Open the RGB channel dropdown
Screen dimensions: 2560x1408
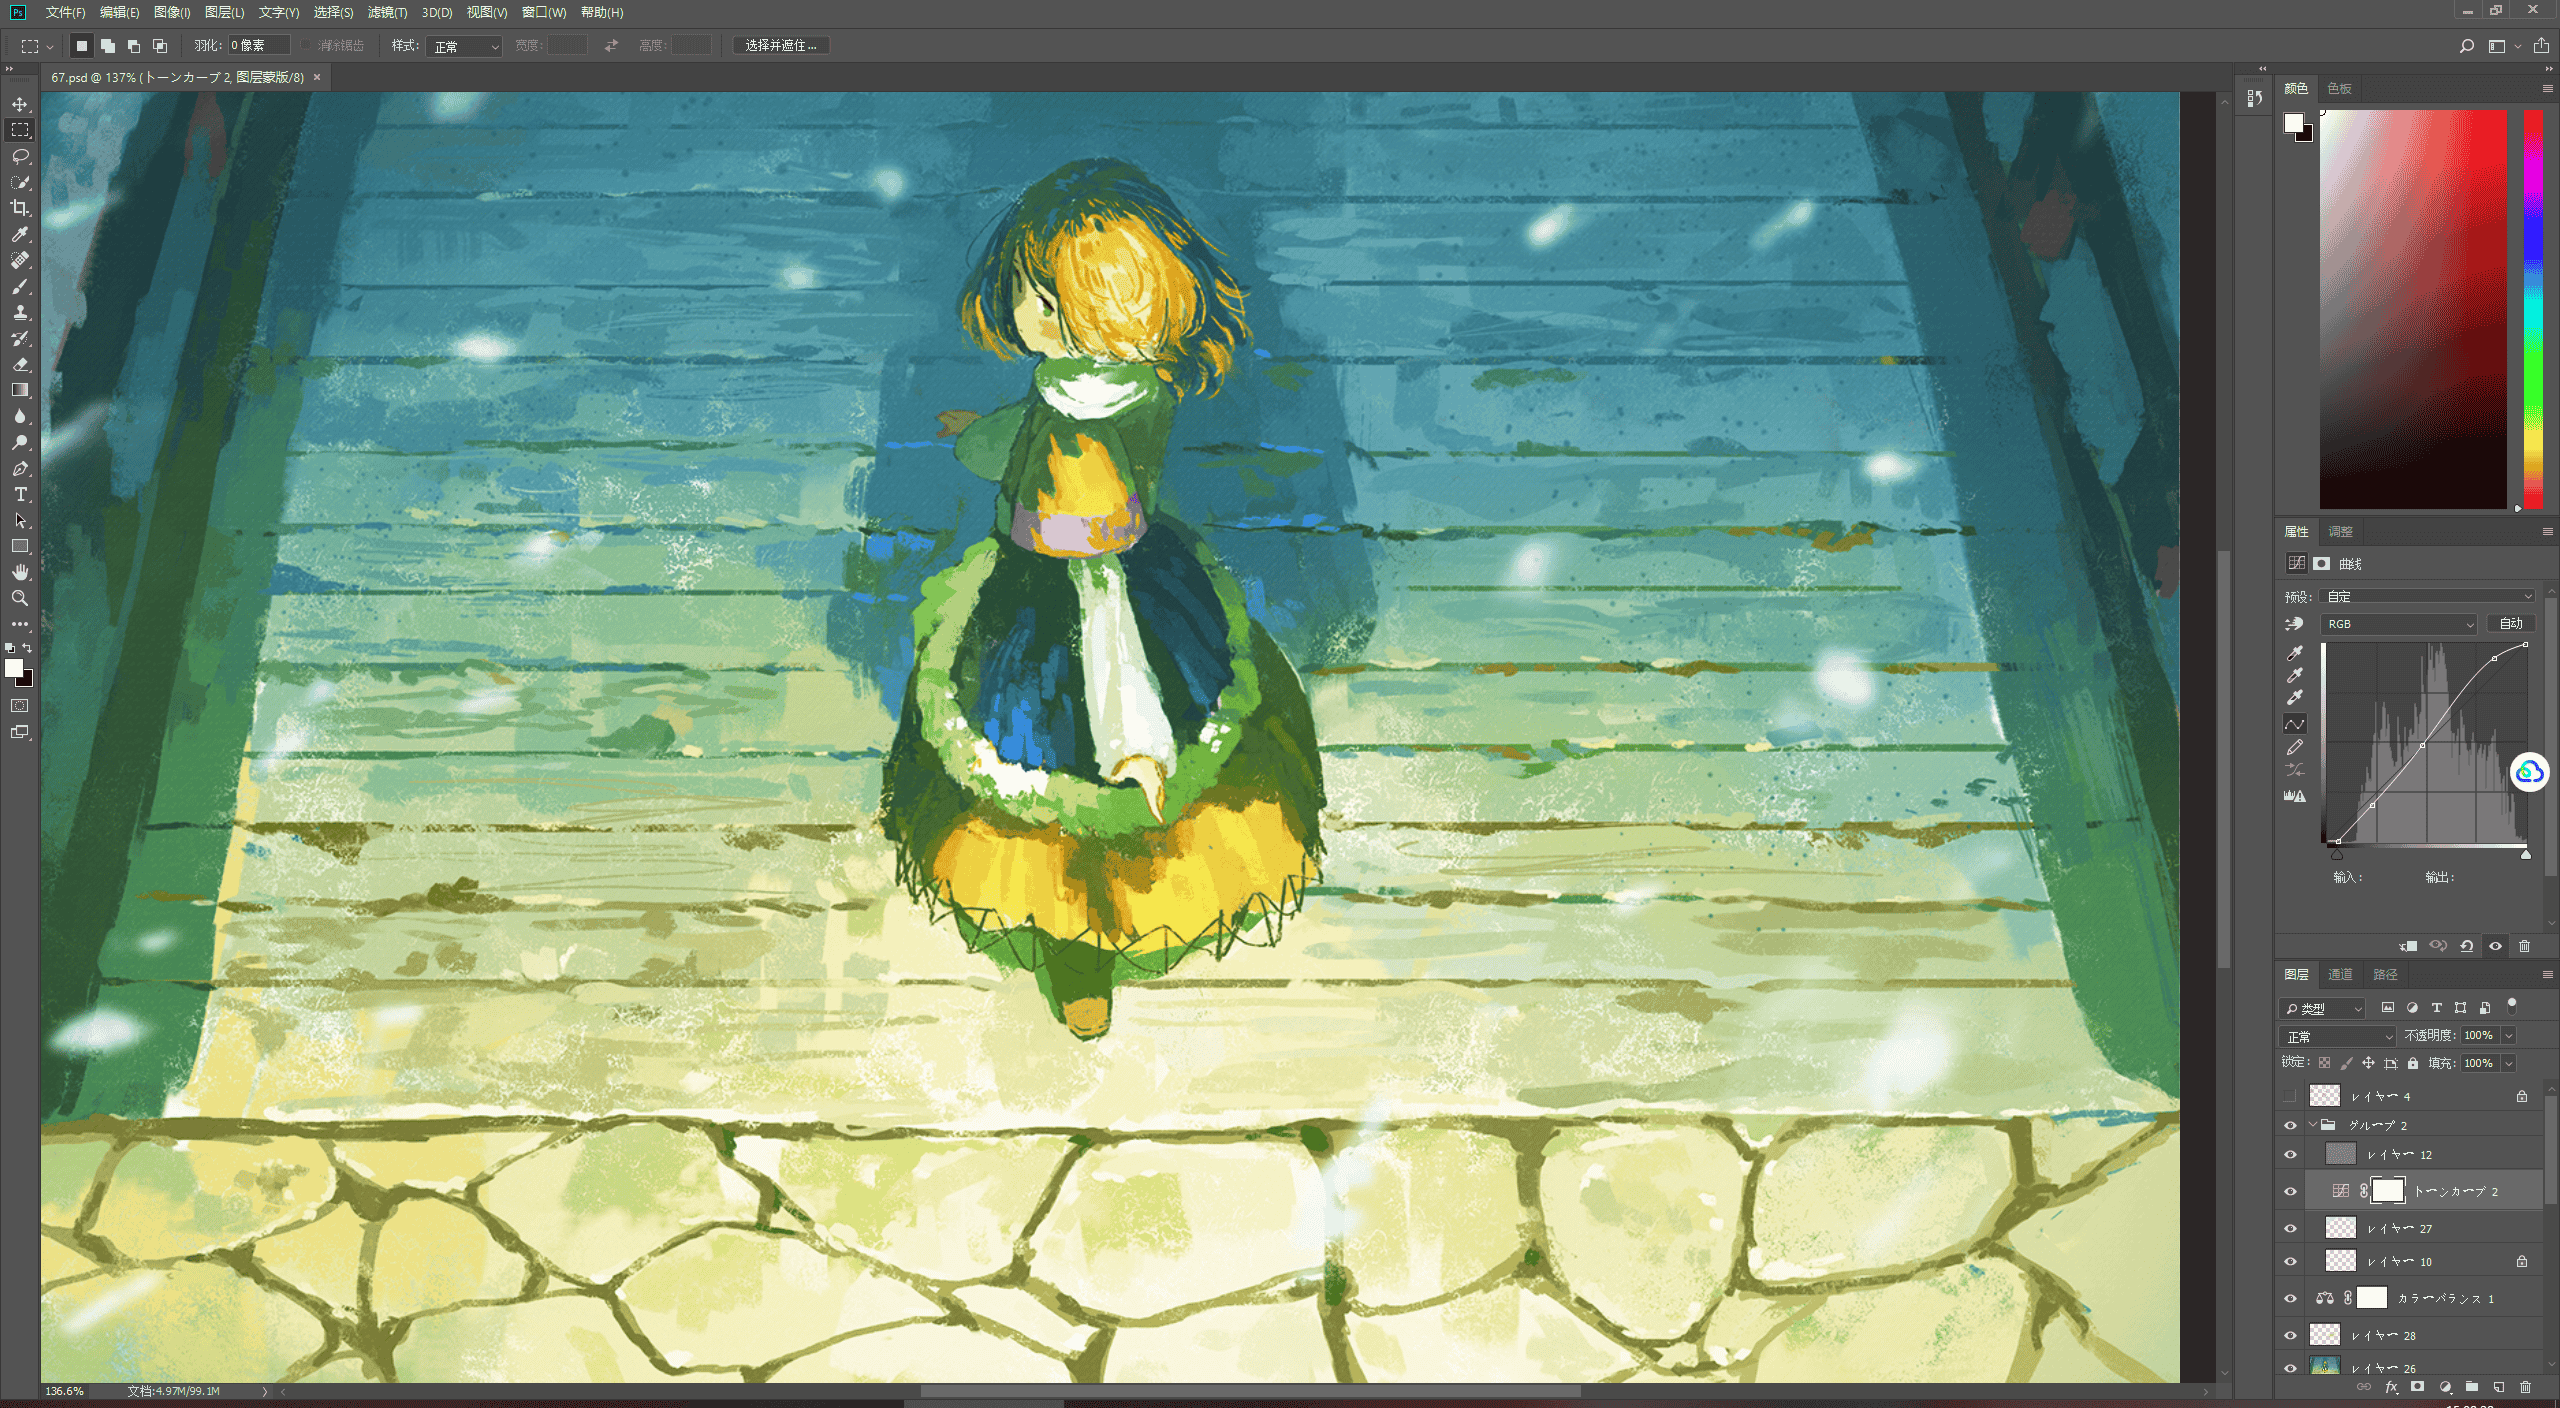[2398, 624]
